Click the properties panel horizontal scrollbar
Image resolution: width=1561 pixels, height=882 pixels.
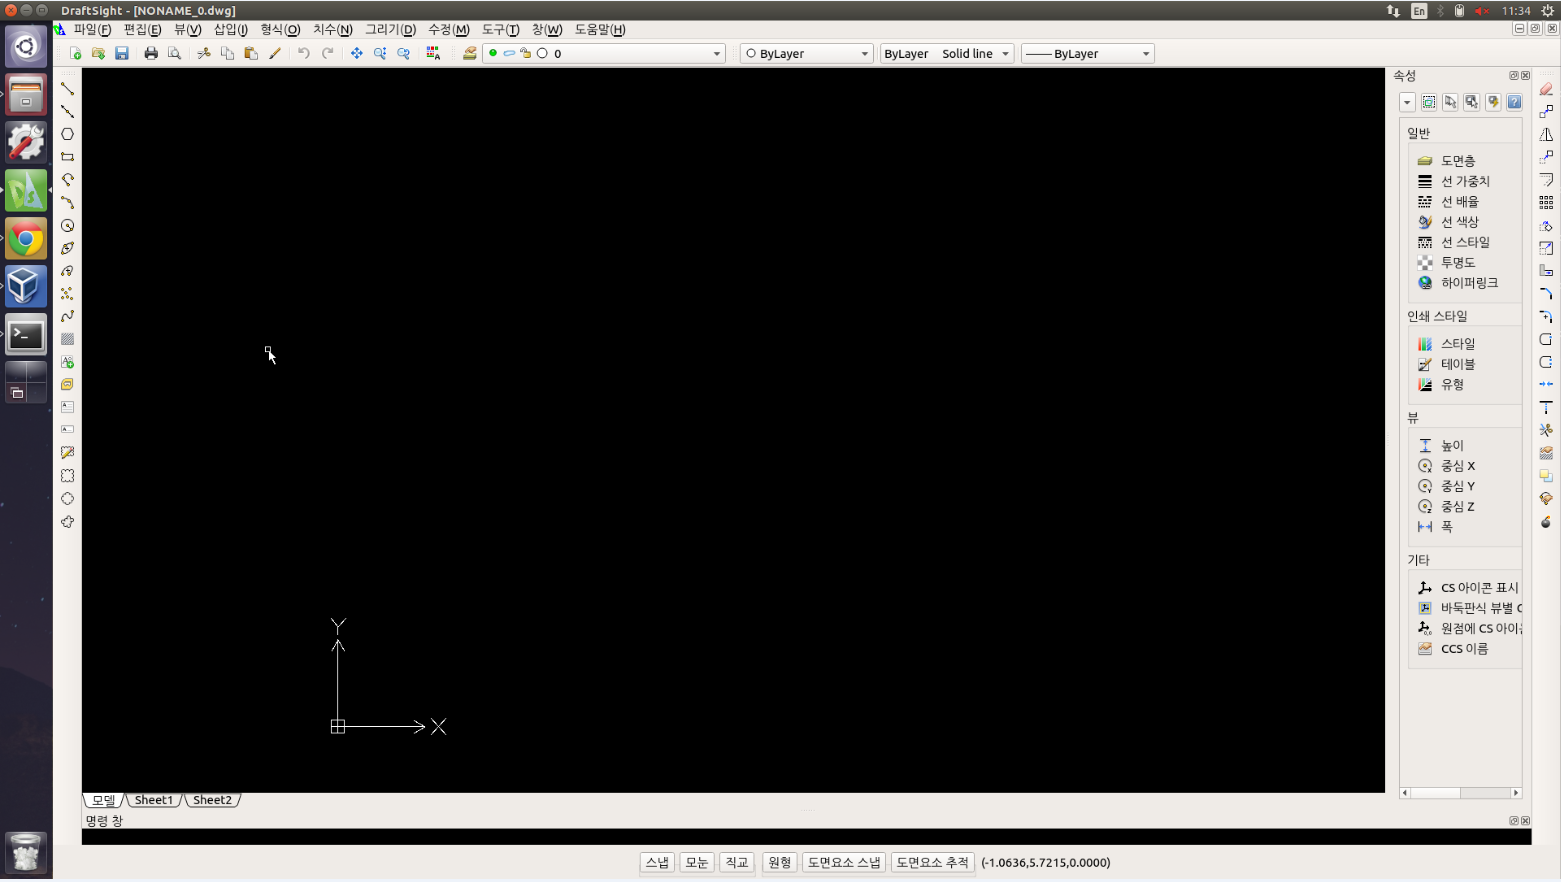coord(1461,793)
